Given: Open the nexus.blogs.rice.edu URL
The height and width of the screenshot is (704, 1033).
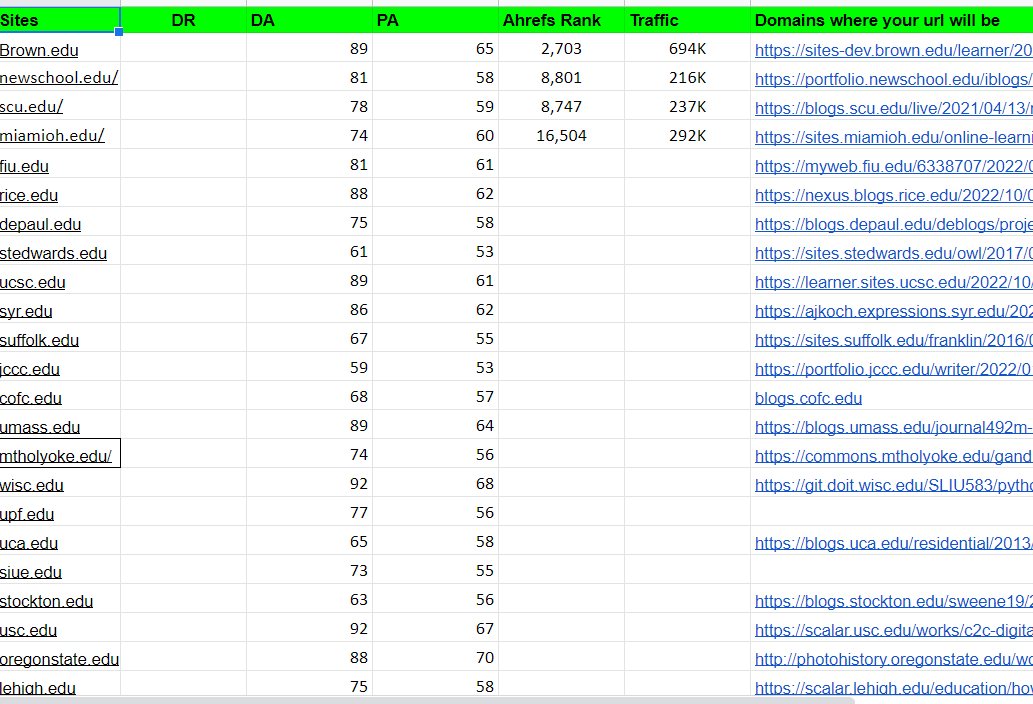Looking at the screenshot, I should (x=893, y=195).
